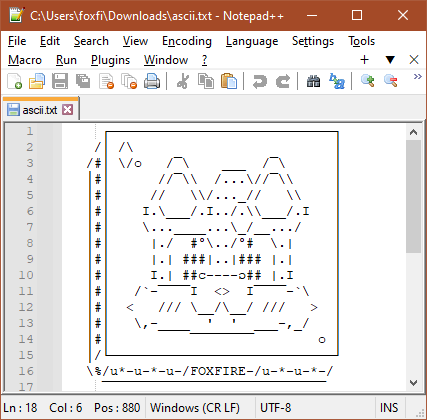Image resolution: width=427 pixels, height=420 pixels.
Task: Close the ascii.txt tab
Action: [x=68, y=110]
